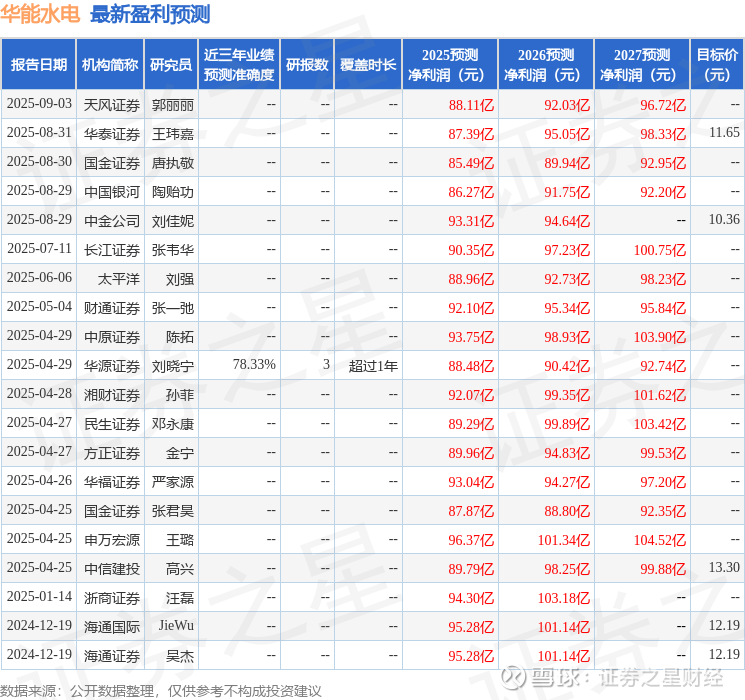Click the 2027预测净利润 column header
Image resolution: width=745 pixels, height=700 pixels.
click(642, 65)
